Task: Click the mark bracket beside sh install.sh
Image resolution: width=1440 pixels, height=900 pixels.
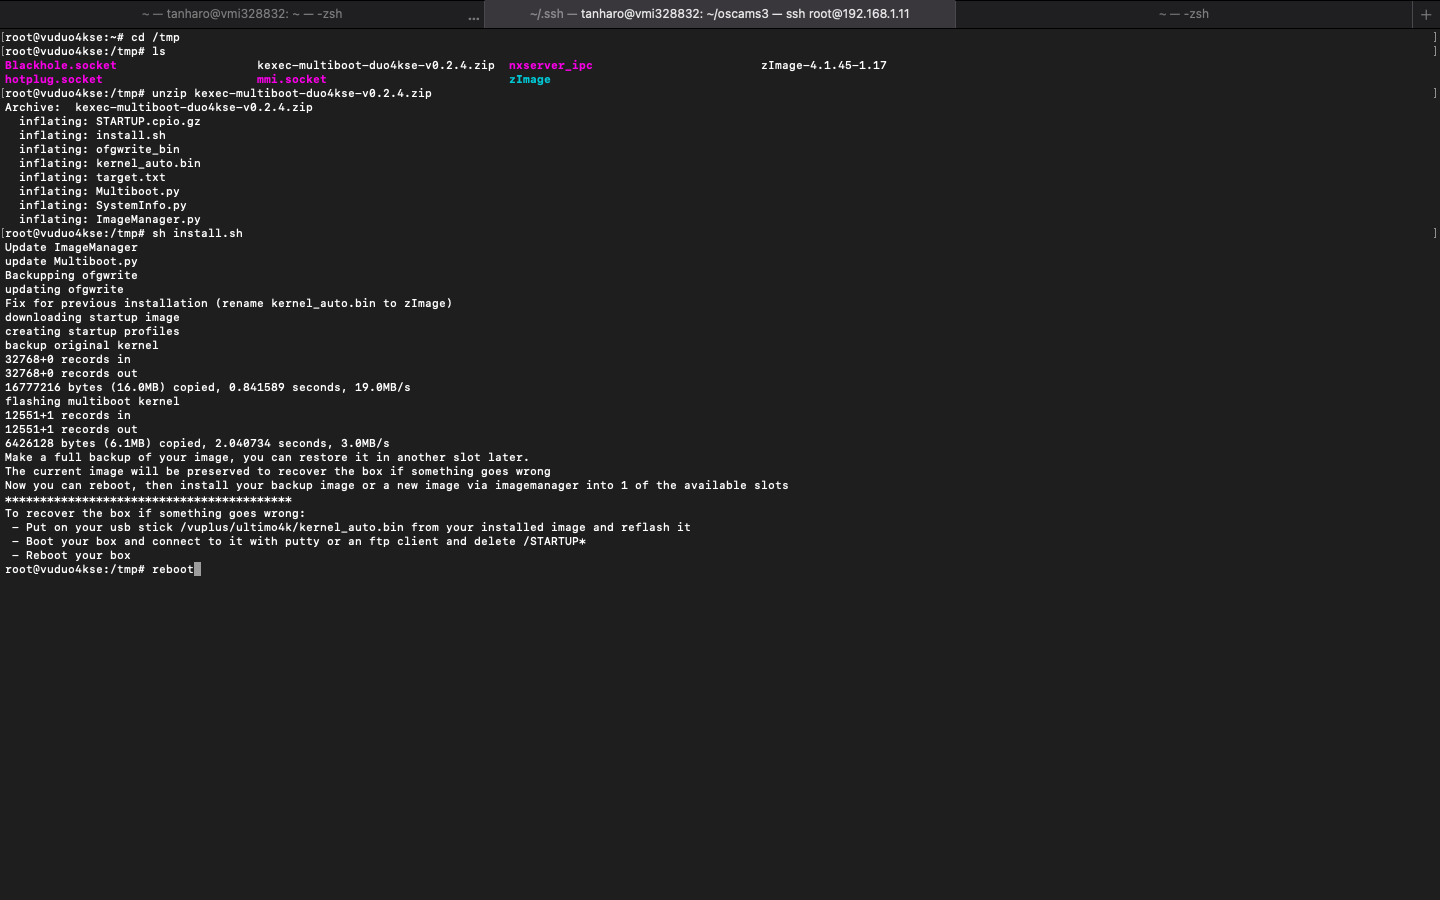Action: [1434, 233]
